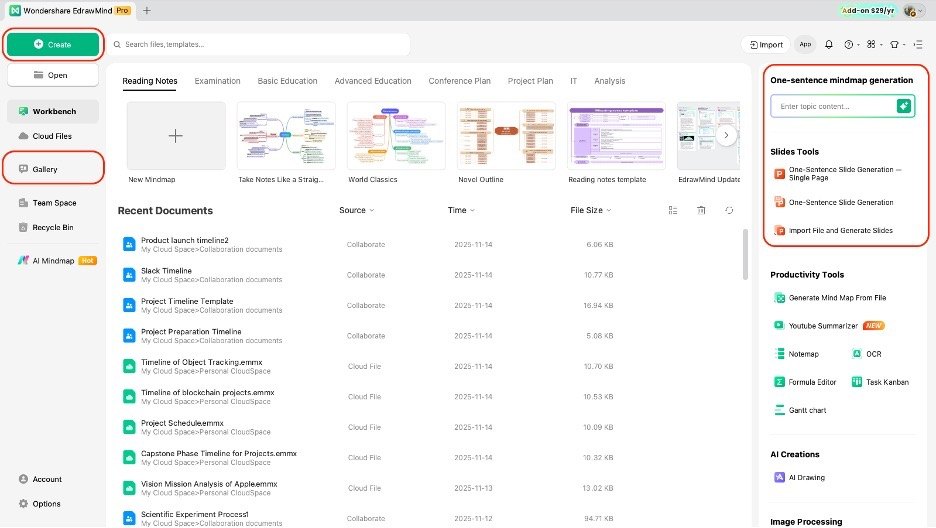
Task: Open the user avatar dropdown
Action: [914, 10]
